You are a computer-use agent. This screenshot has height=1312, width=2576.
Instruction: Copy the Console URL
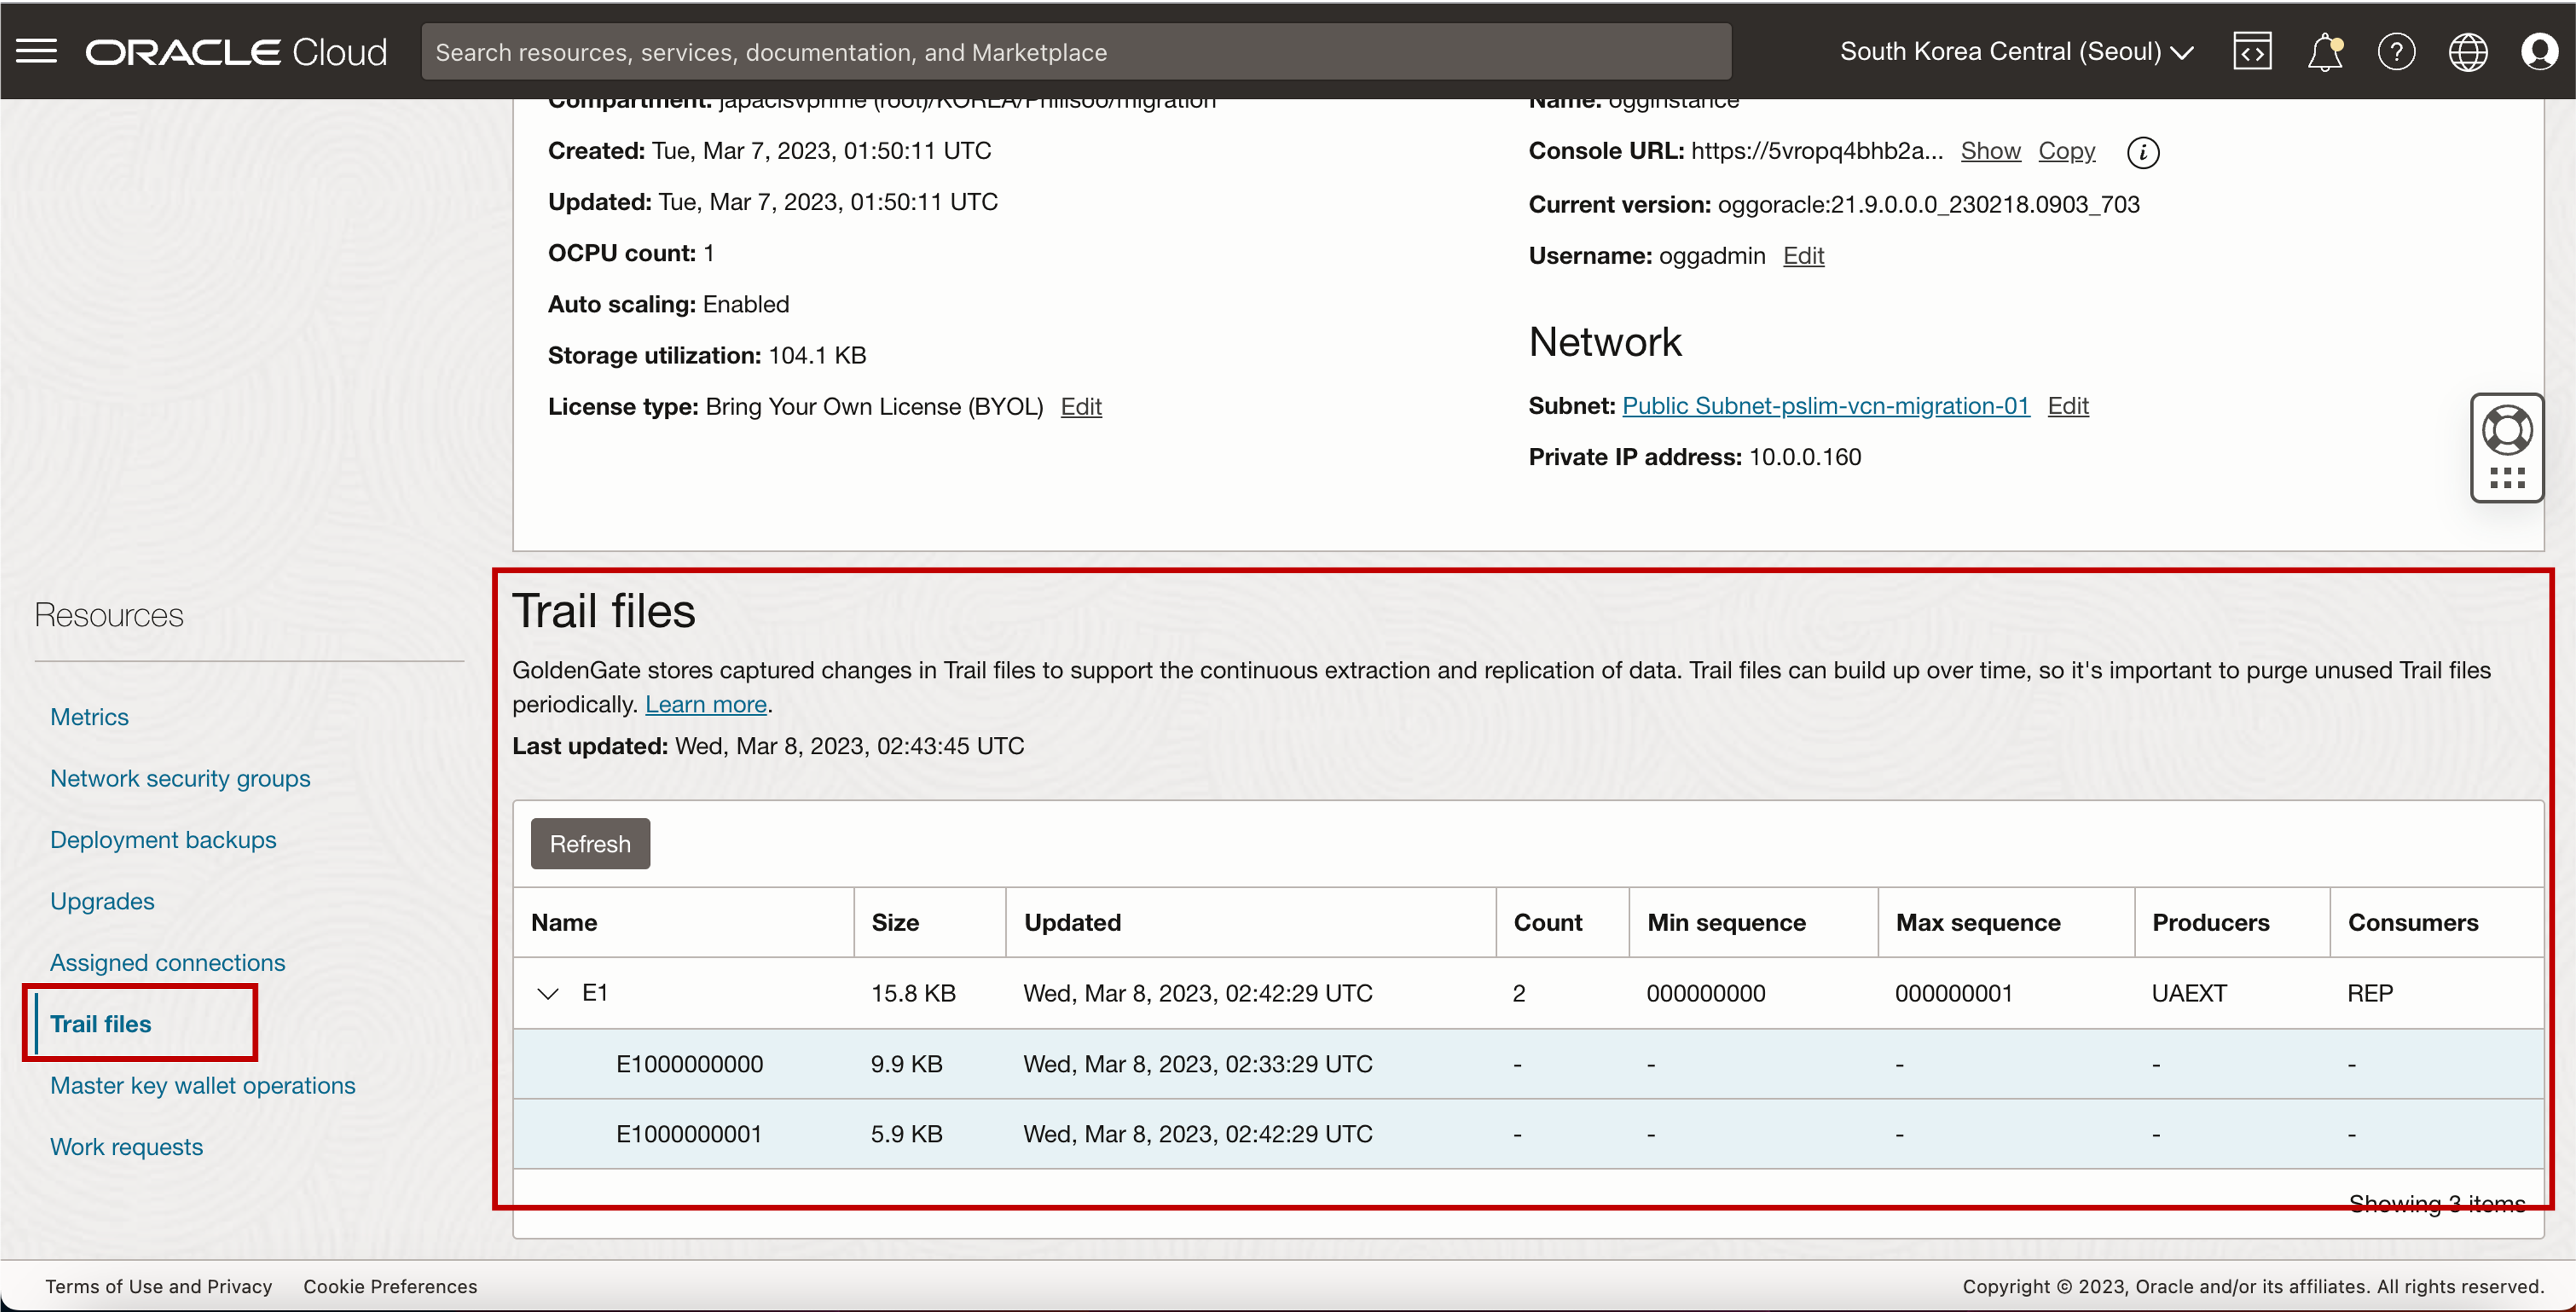(2066, 151)
